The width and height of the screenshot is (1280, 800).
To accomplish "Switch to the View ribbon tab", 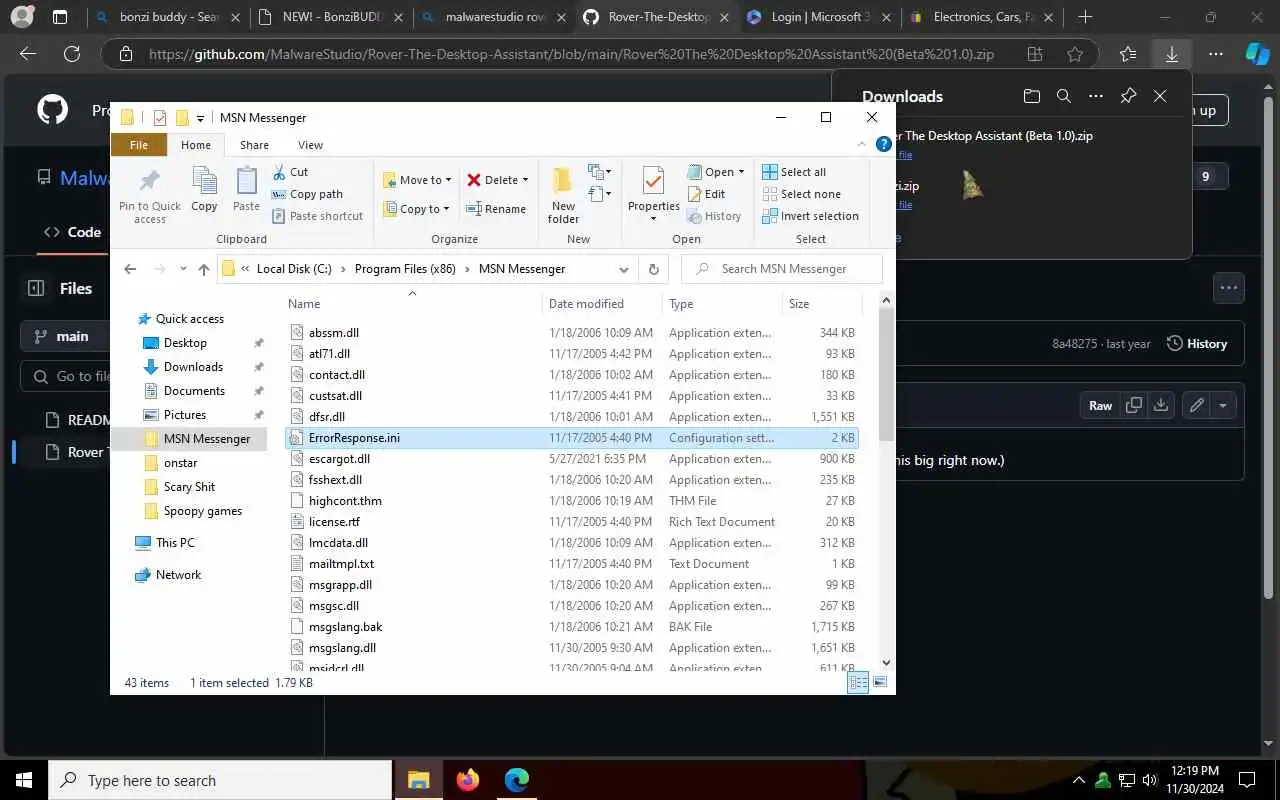I will pos(310,145).
